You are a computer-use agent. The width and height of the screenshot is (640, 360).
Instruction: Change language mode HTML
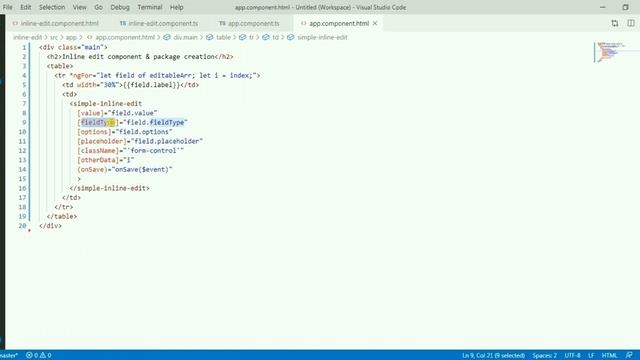[x=609, y=355]
